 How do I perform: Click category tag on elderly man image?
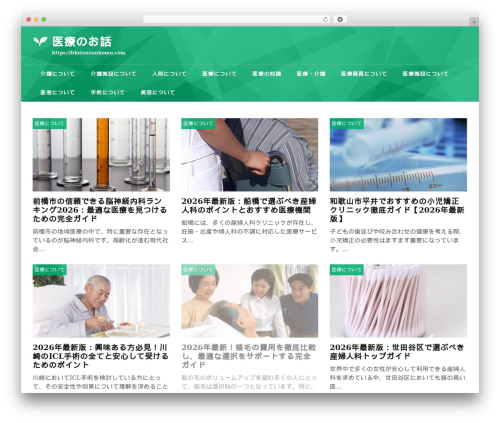point(49,270)
